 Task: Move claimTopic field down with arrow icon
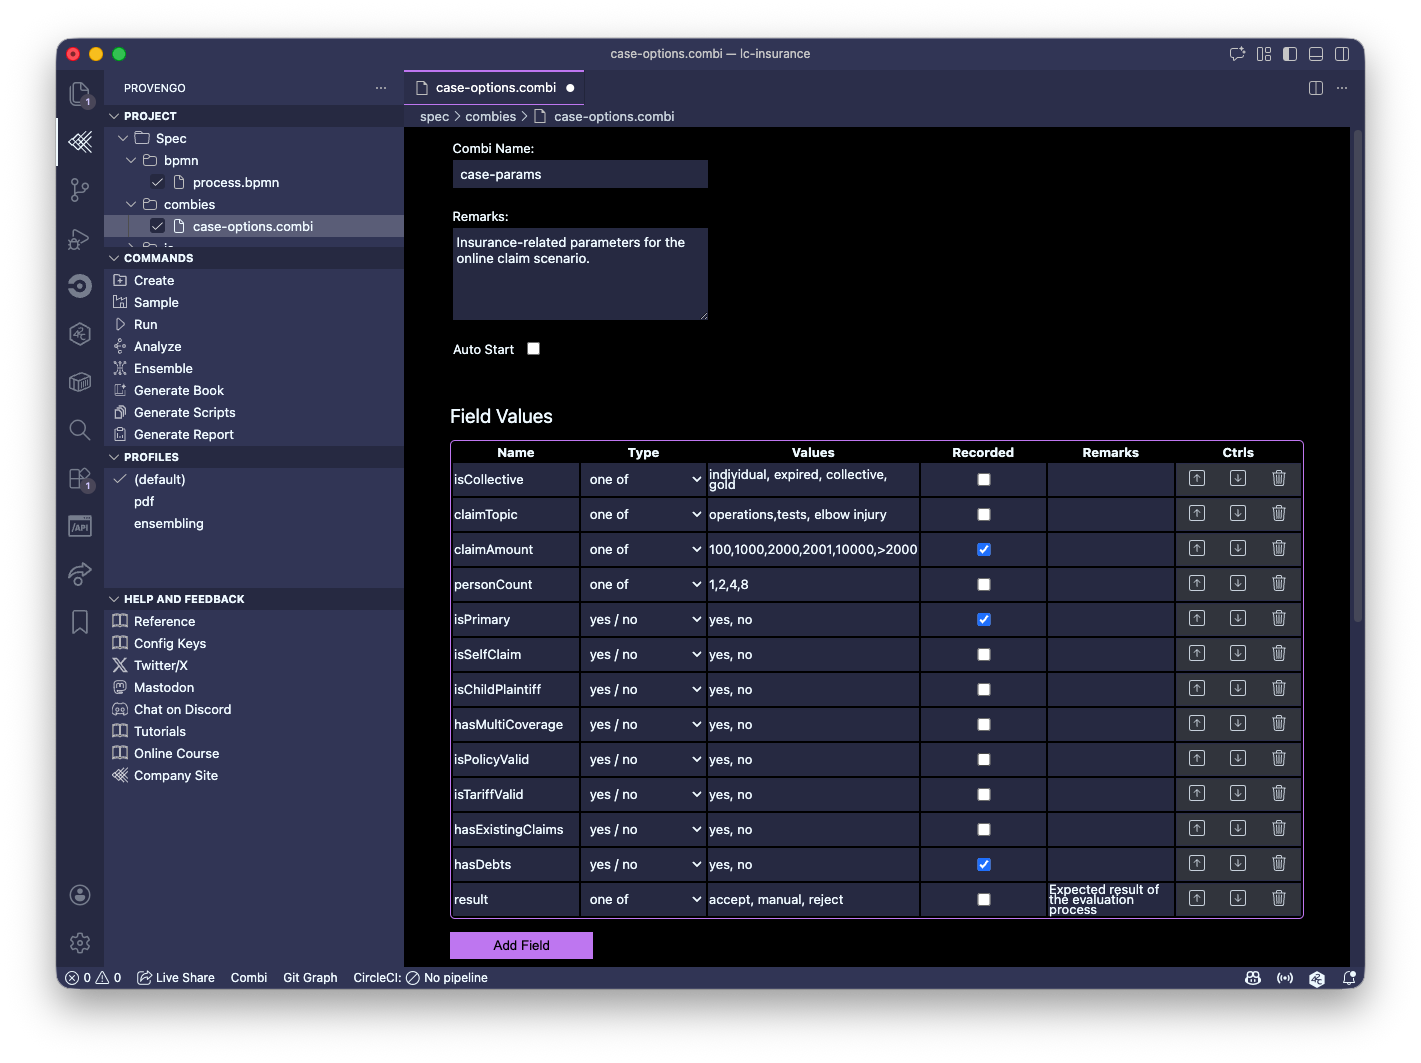click(x=1237, y=514)
